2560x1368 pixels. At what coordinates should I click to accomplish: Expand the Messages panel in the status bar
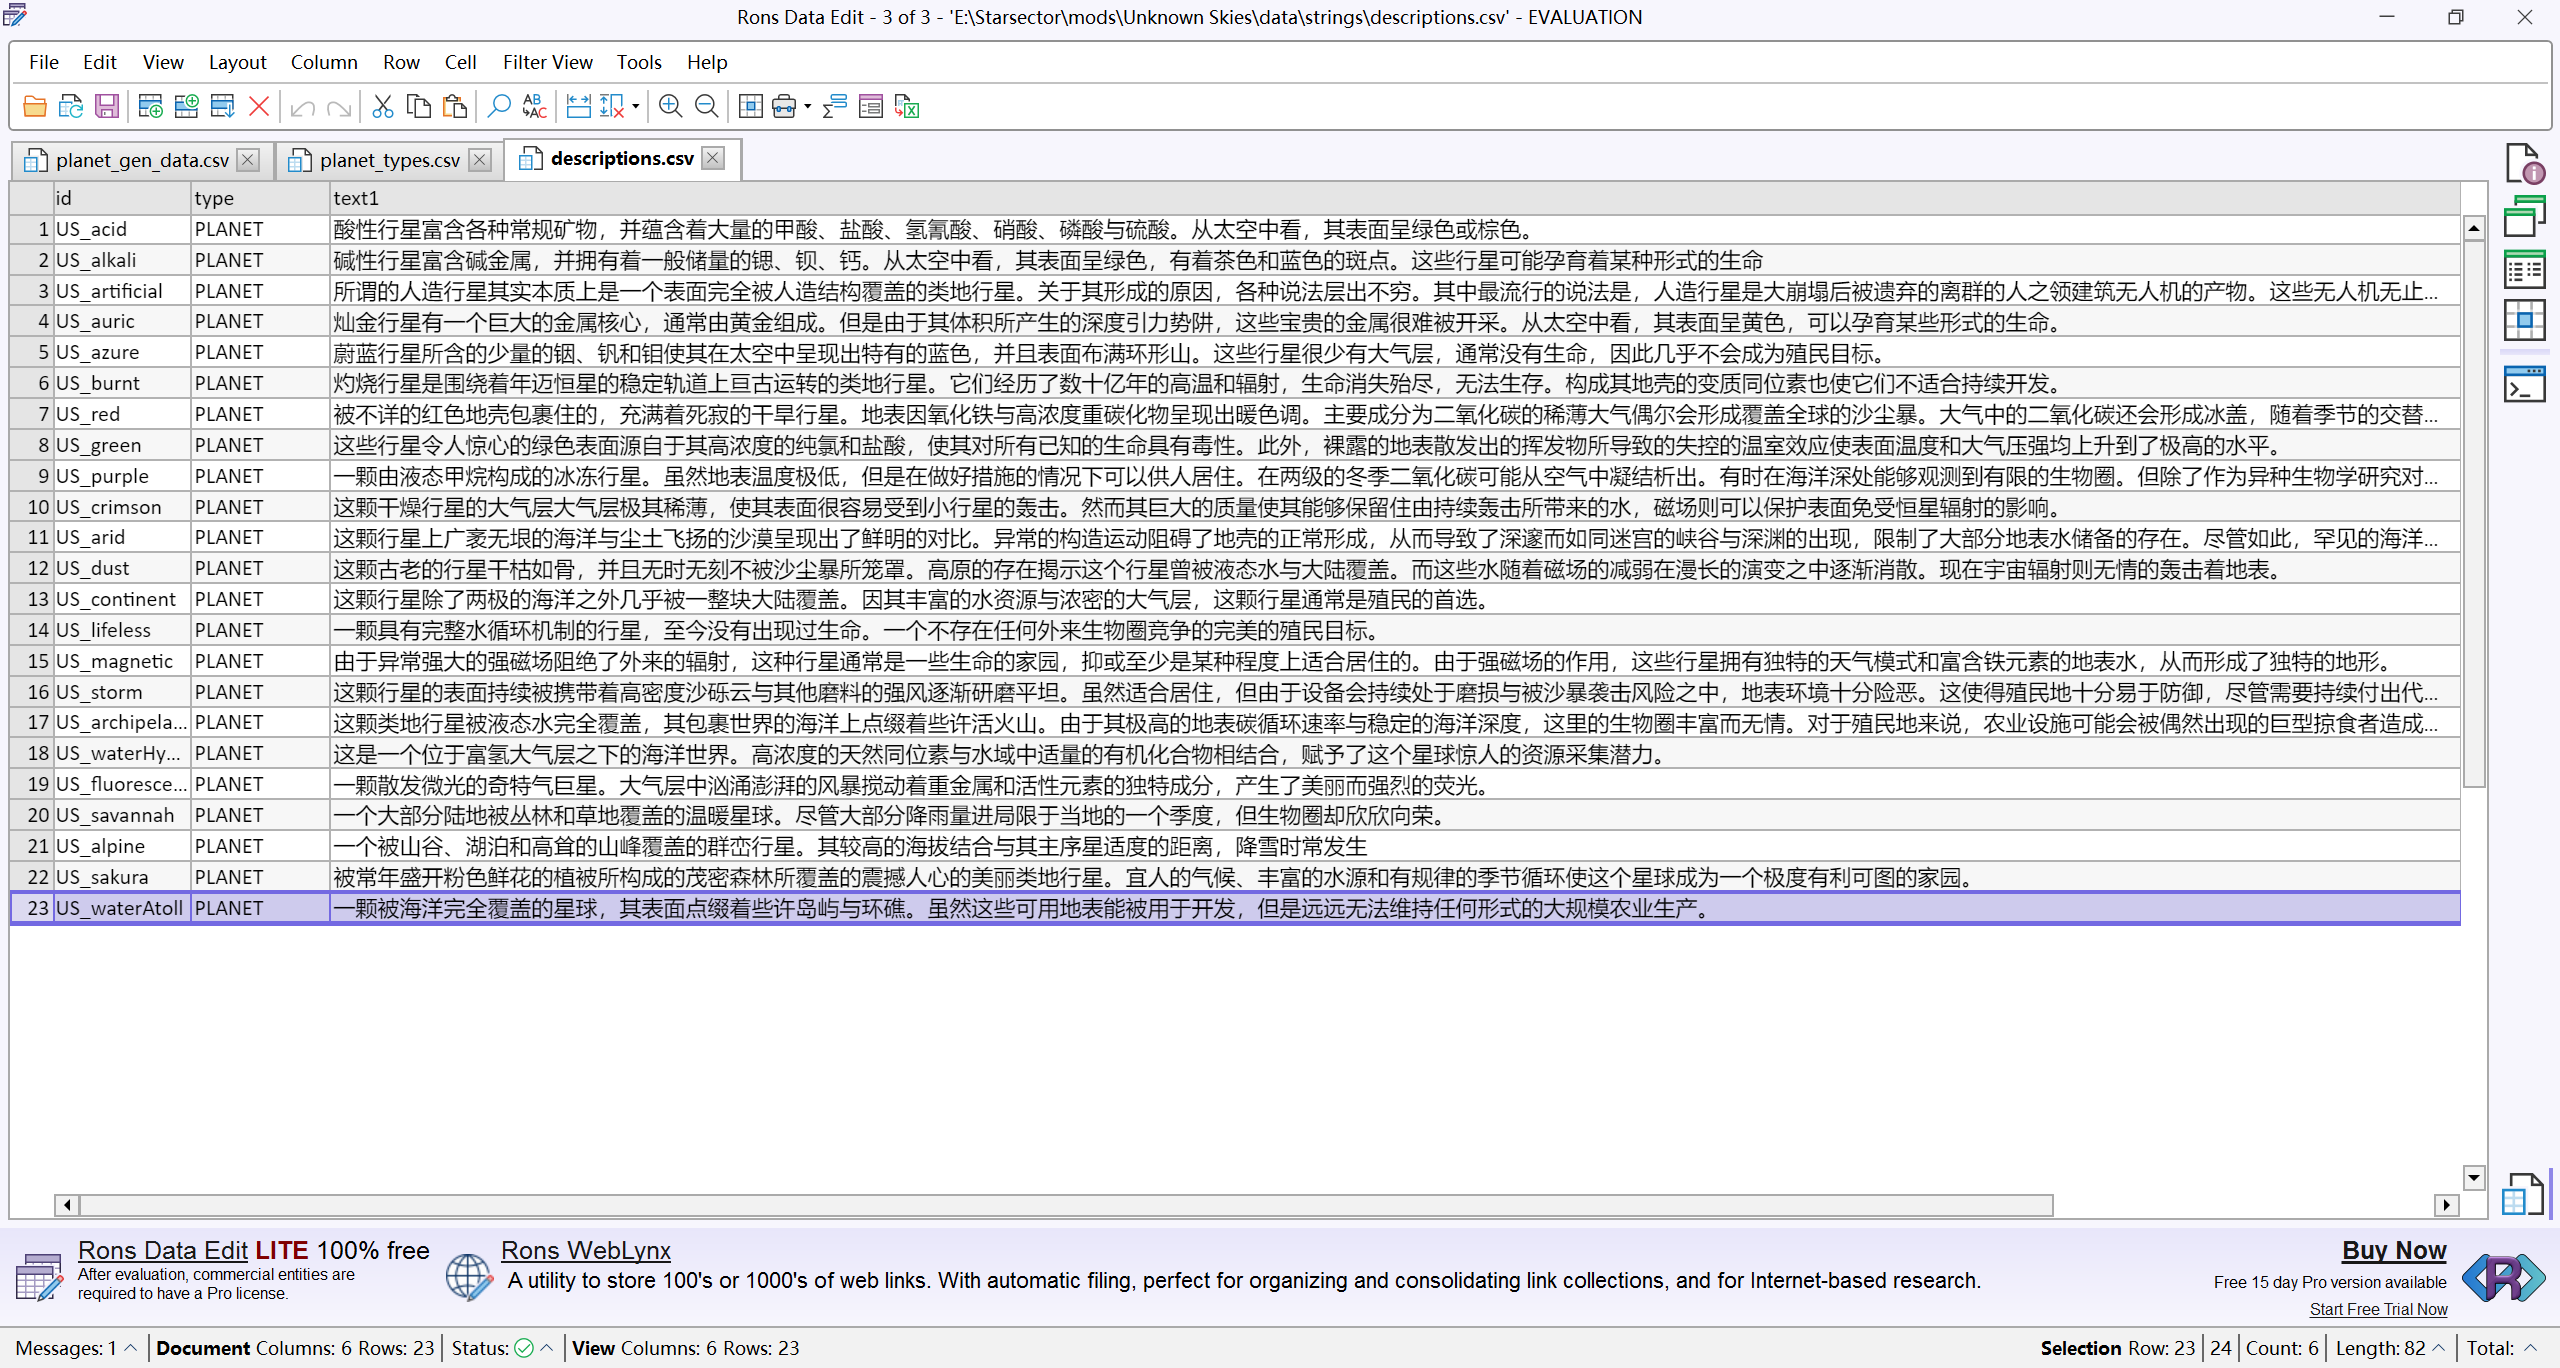130,1348
